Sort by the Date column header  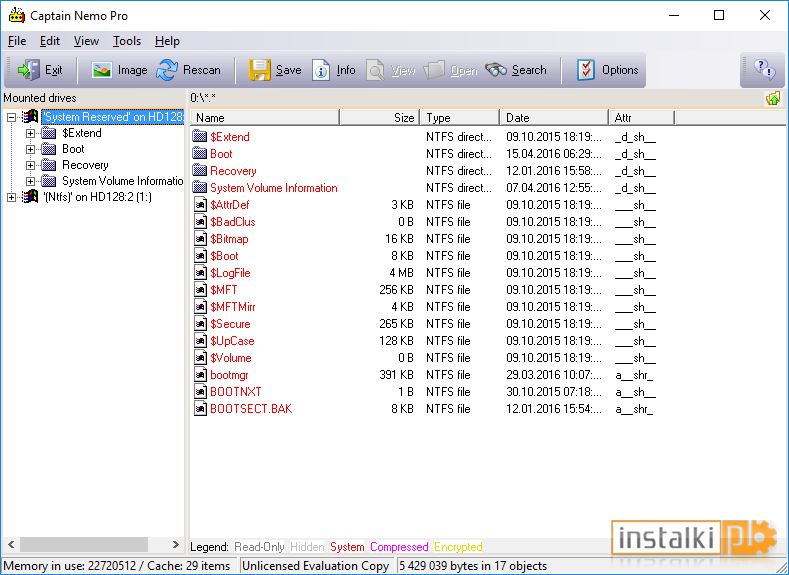click(x=554, y=118)
